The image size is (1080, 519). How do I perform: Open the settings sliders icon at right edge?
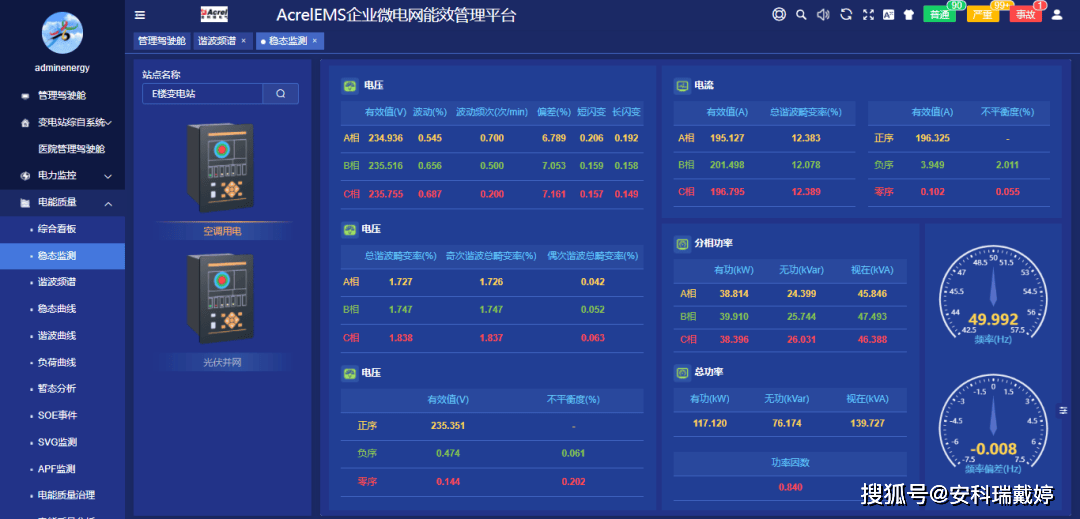[x=1064, y=410]
